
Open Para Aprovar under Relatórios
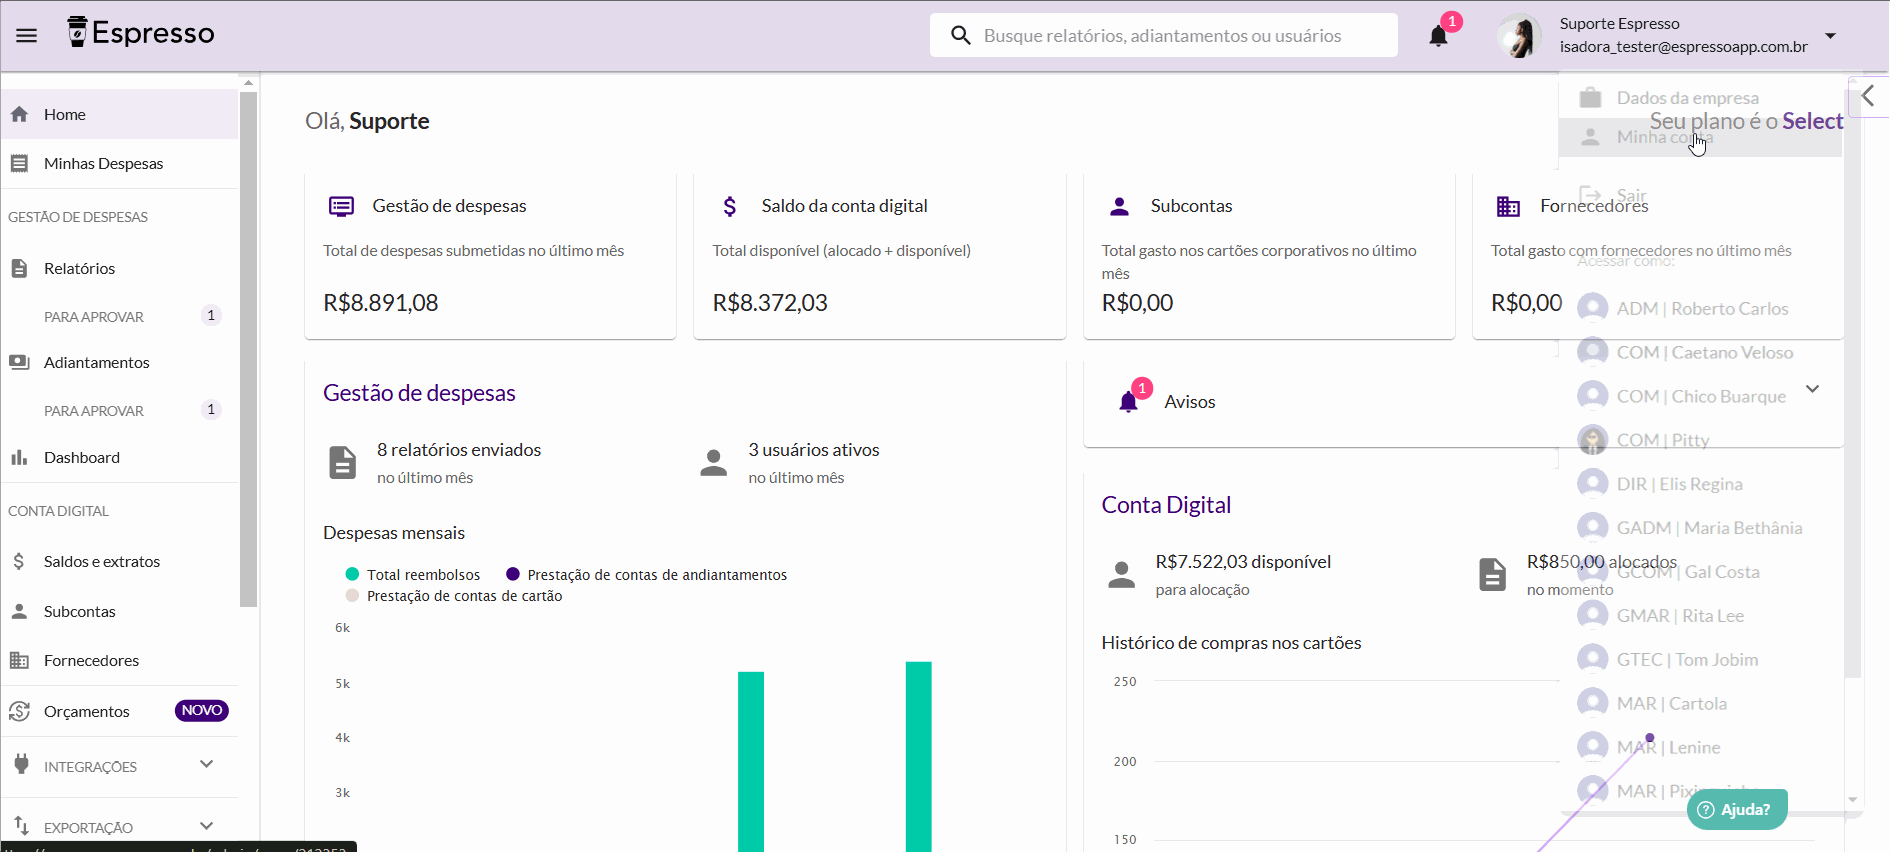point(119,316)
